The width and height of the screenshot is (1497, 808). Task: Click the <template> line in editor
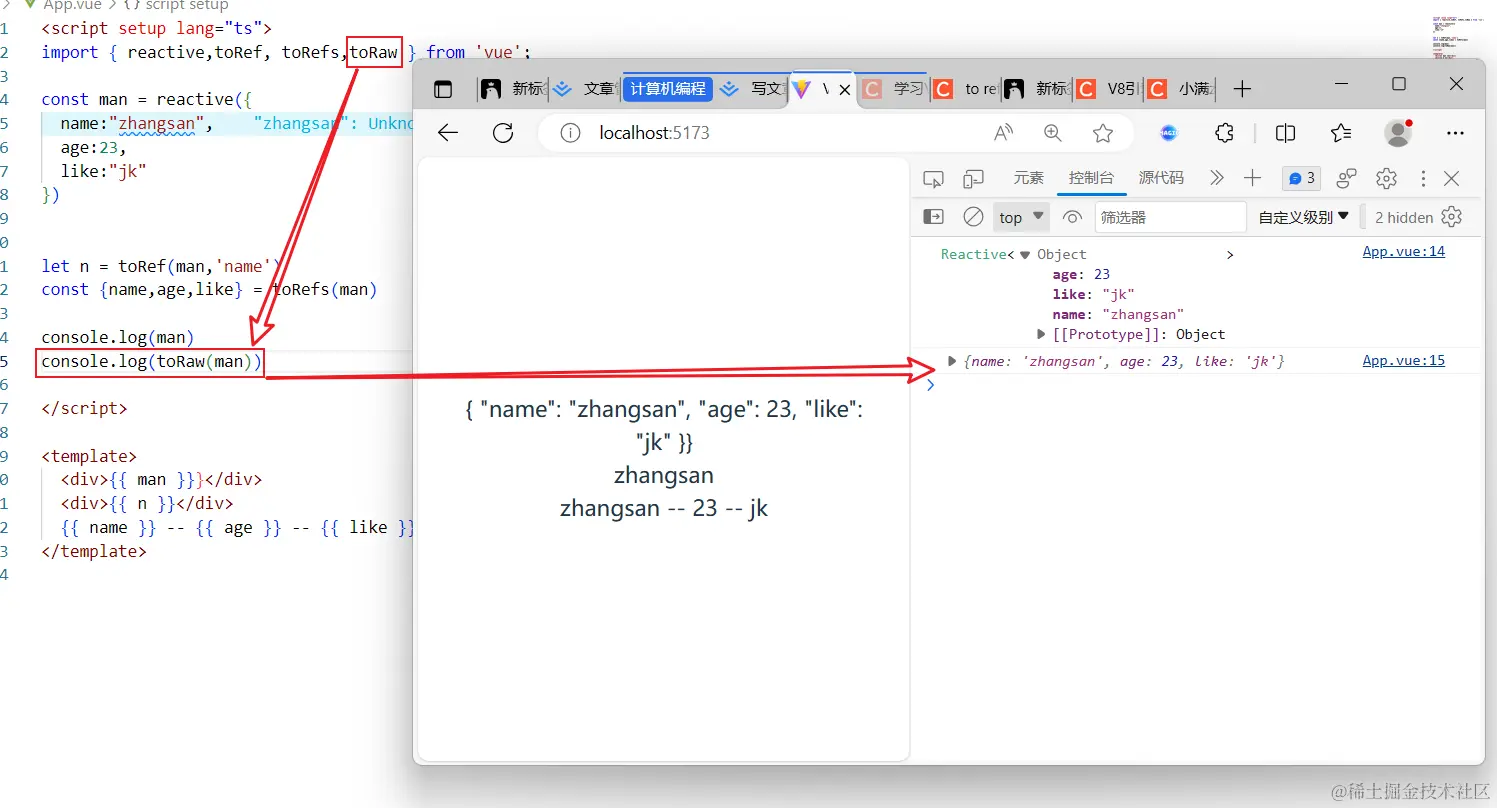[90, 456]
